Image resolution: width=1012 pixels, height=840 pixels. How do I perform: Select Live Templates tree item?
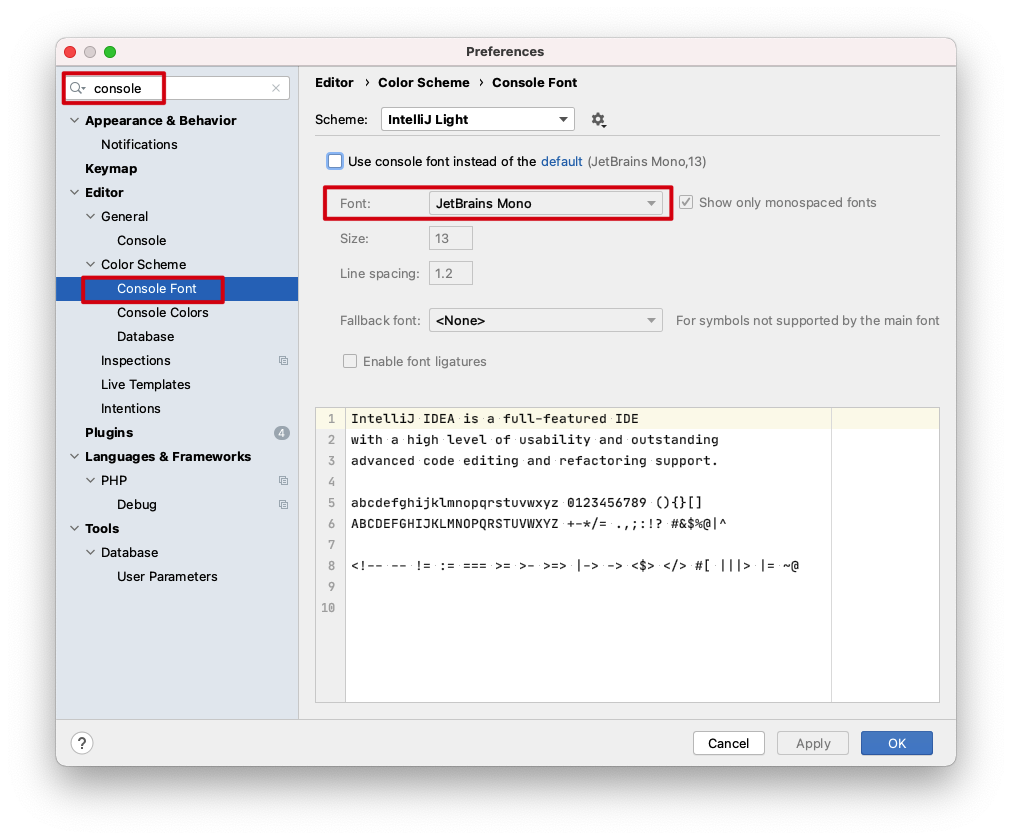pyautogui.click(x=145, y=385)
